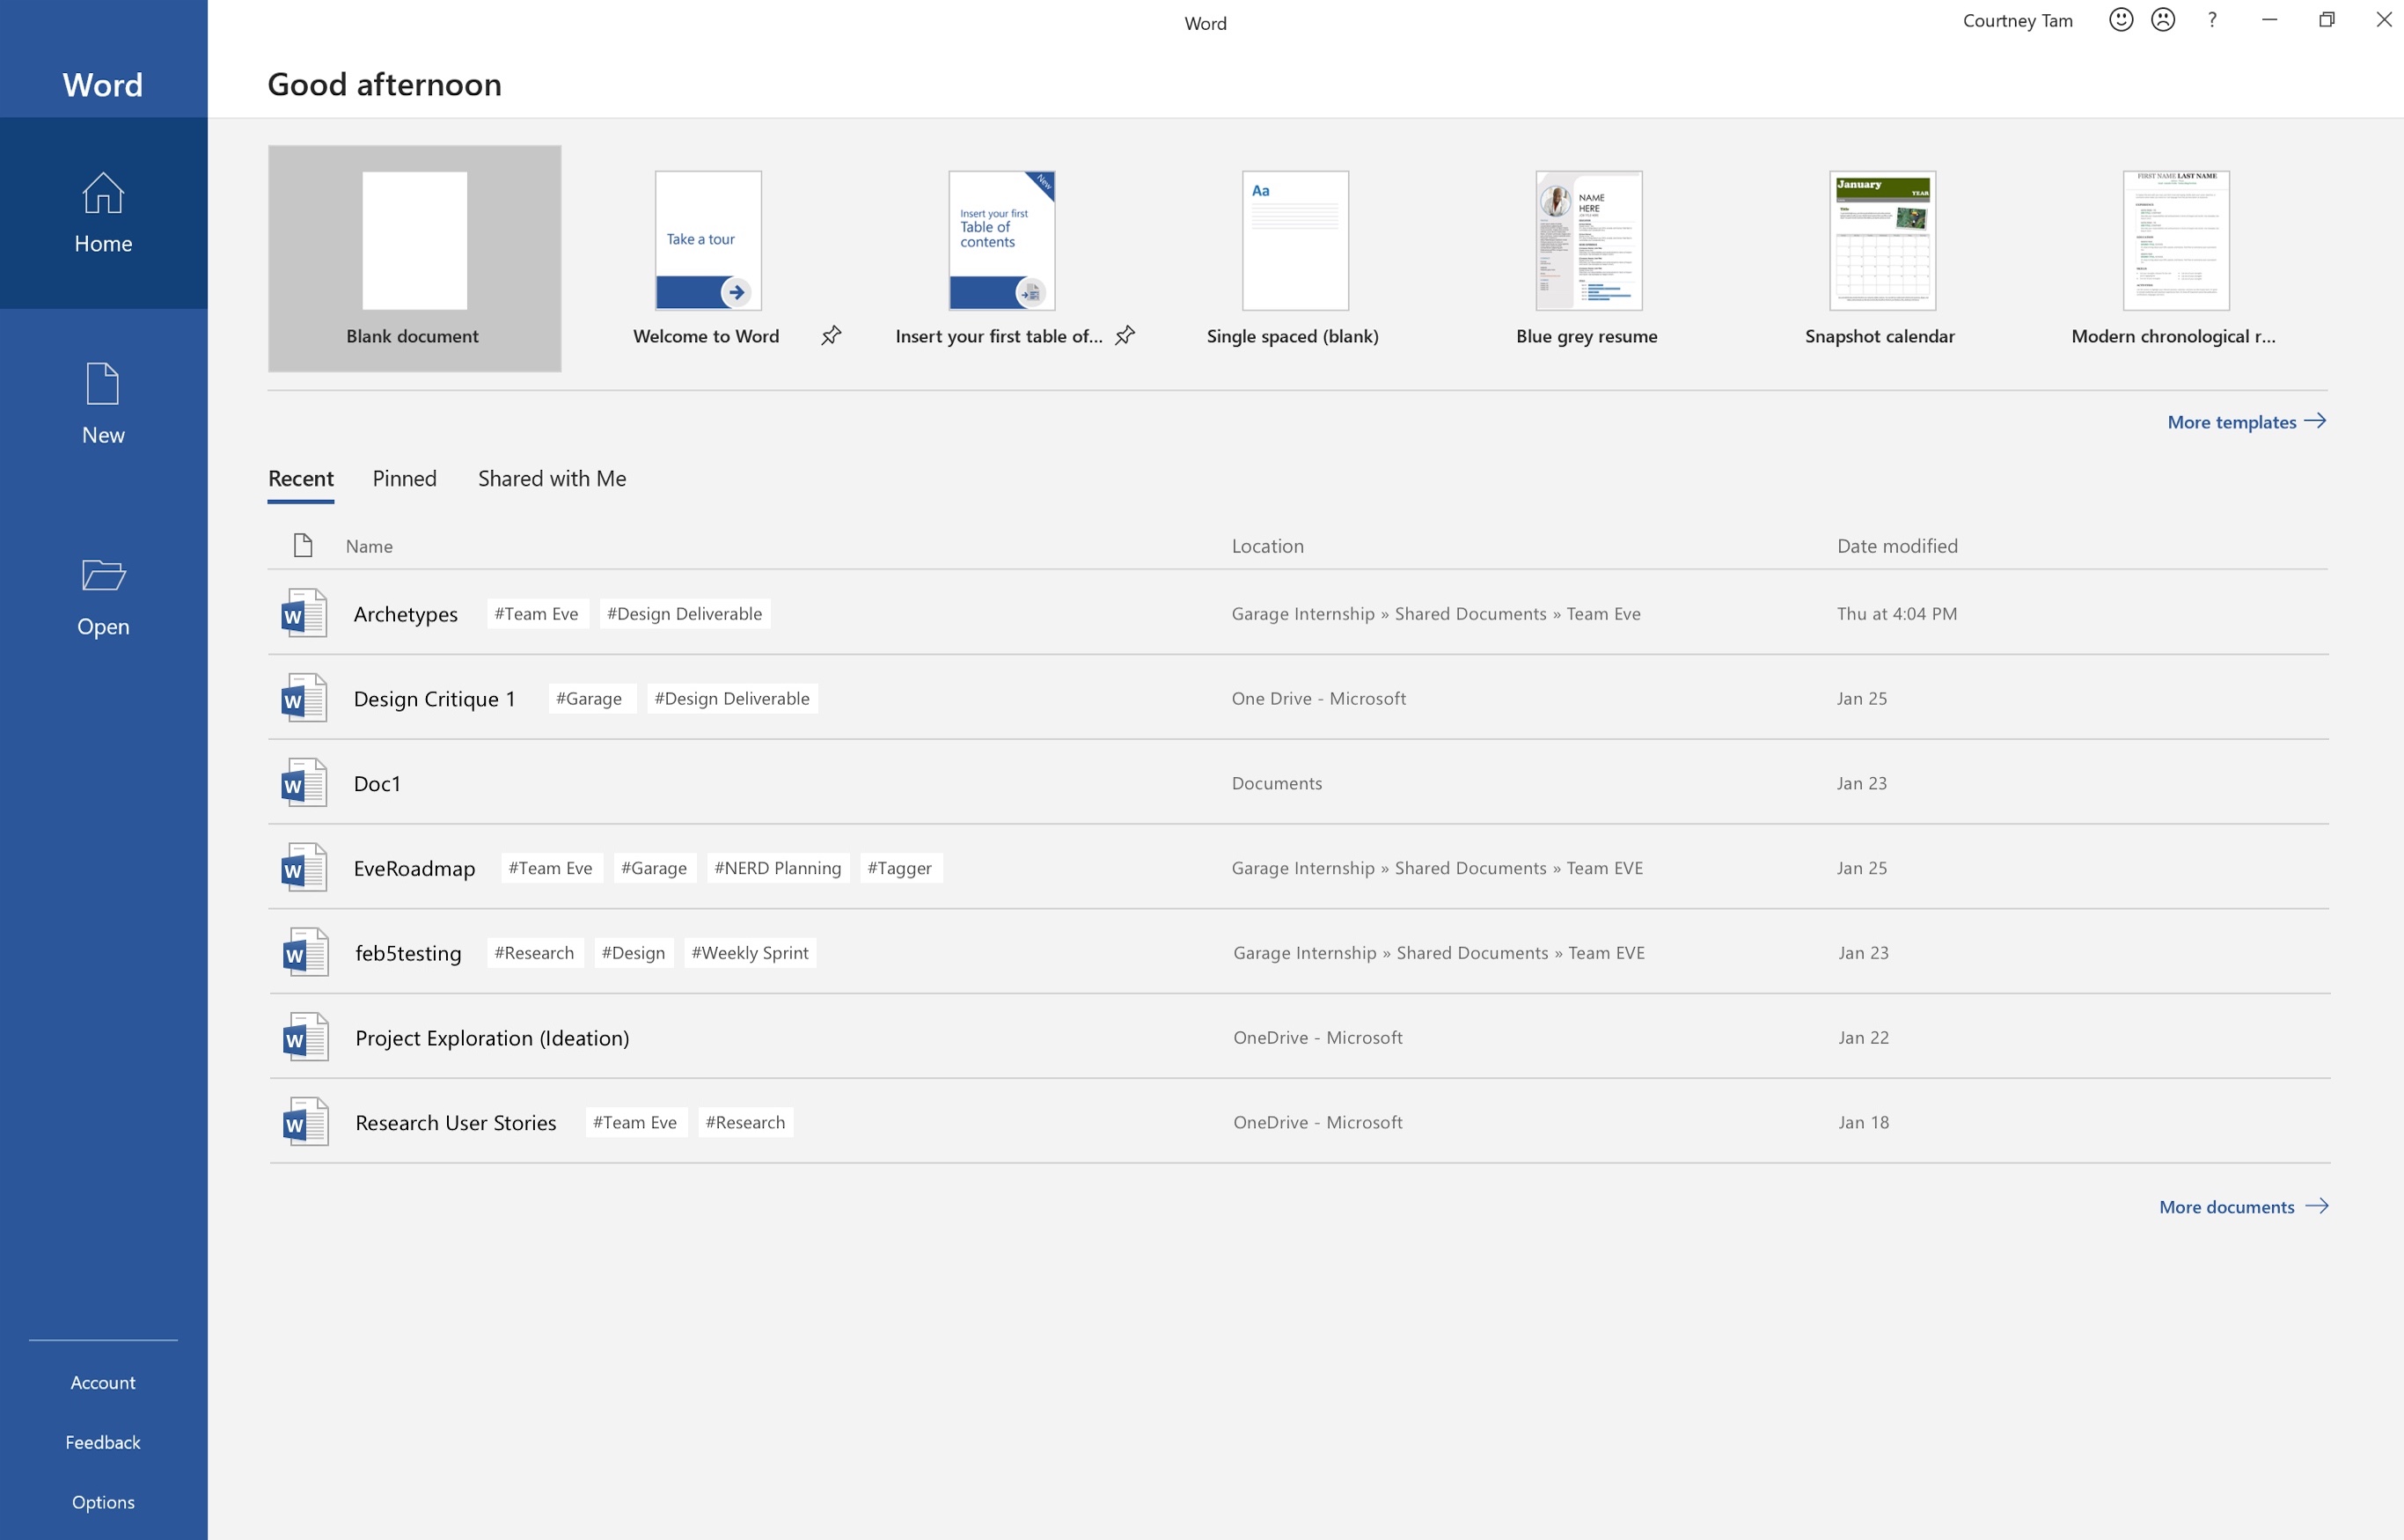
Task: Switch to the Recent tab
Action: (x=301, y=479)
